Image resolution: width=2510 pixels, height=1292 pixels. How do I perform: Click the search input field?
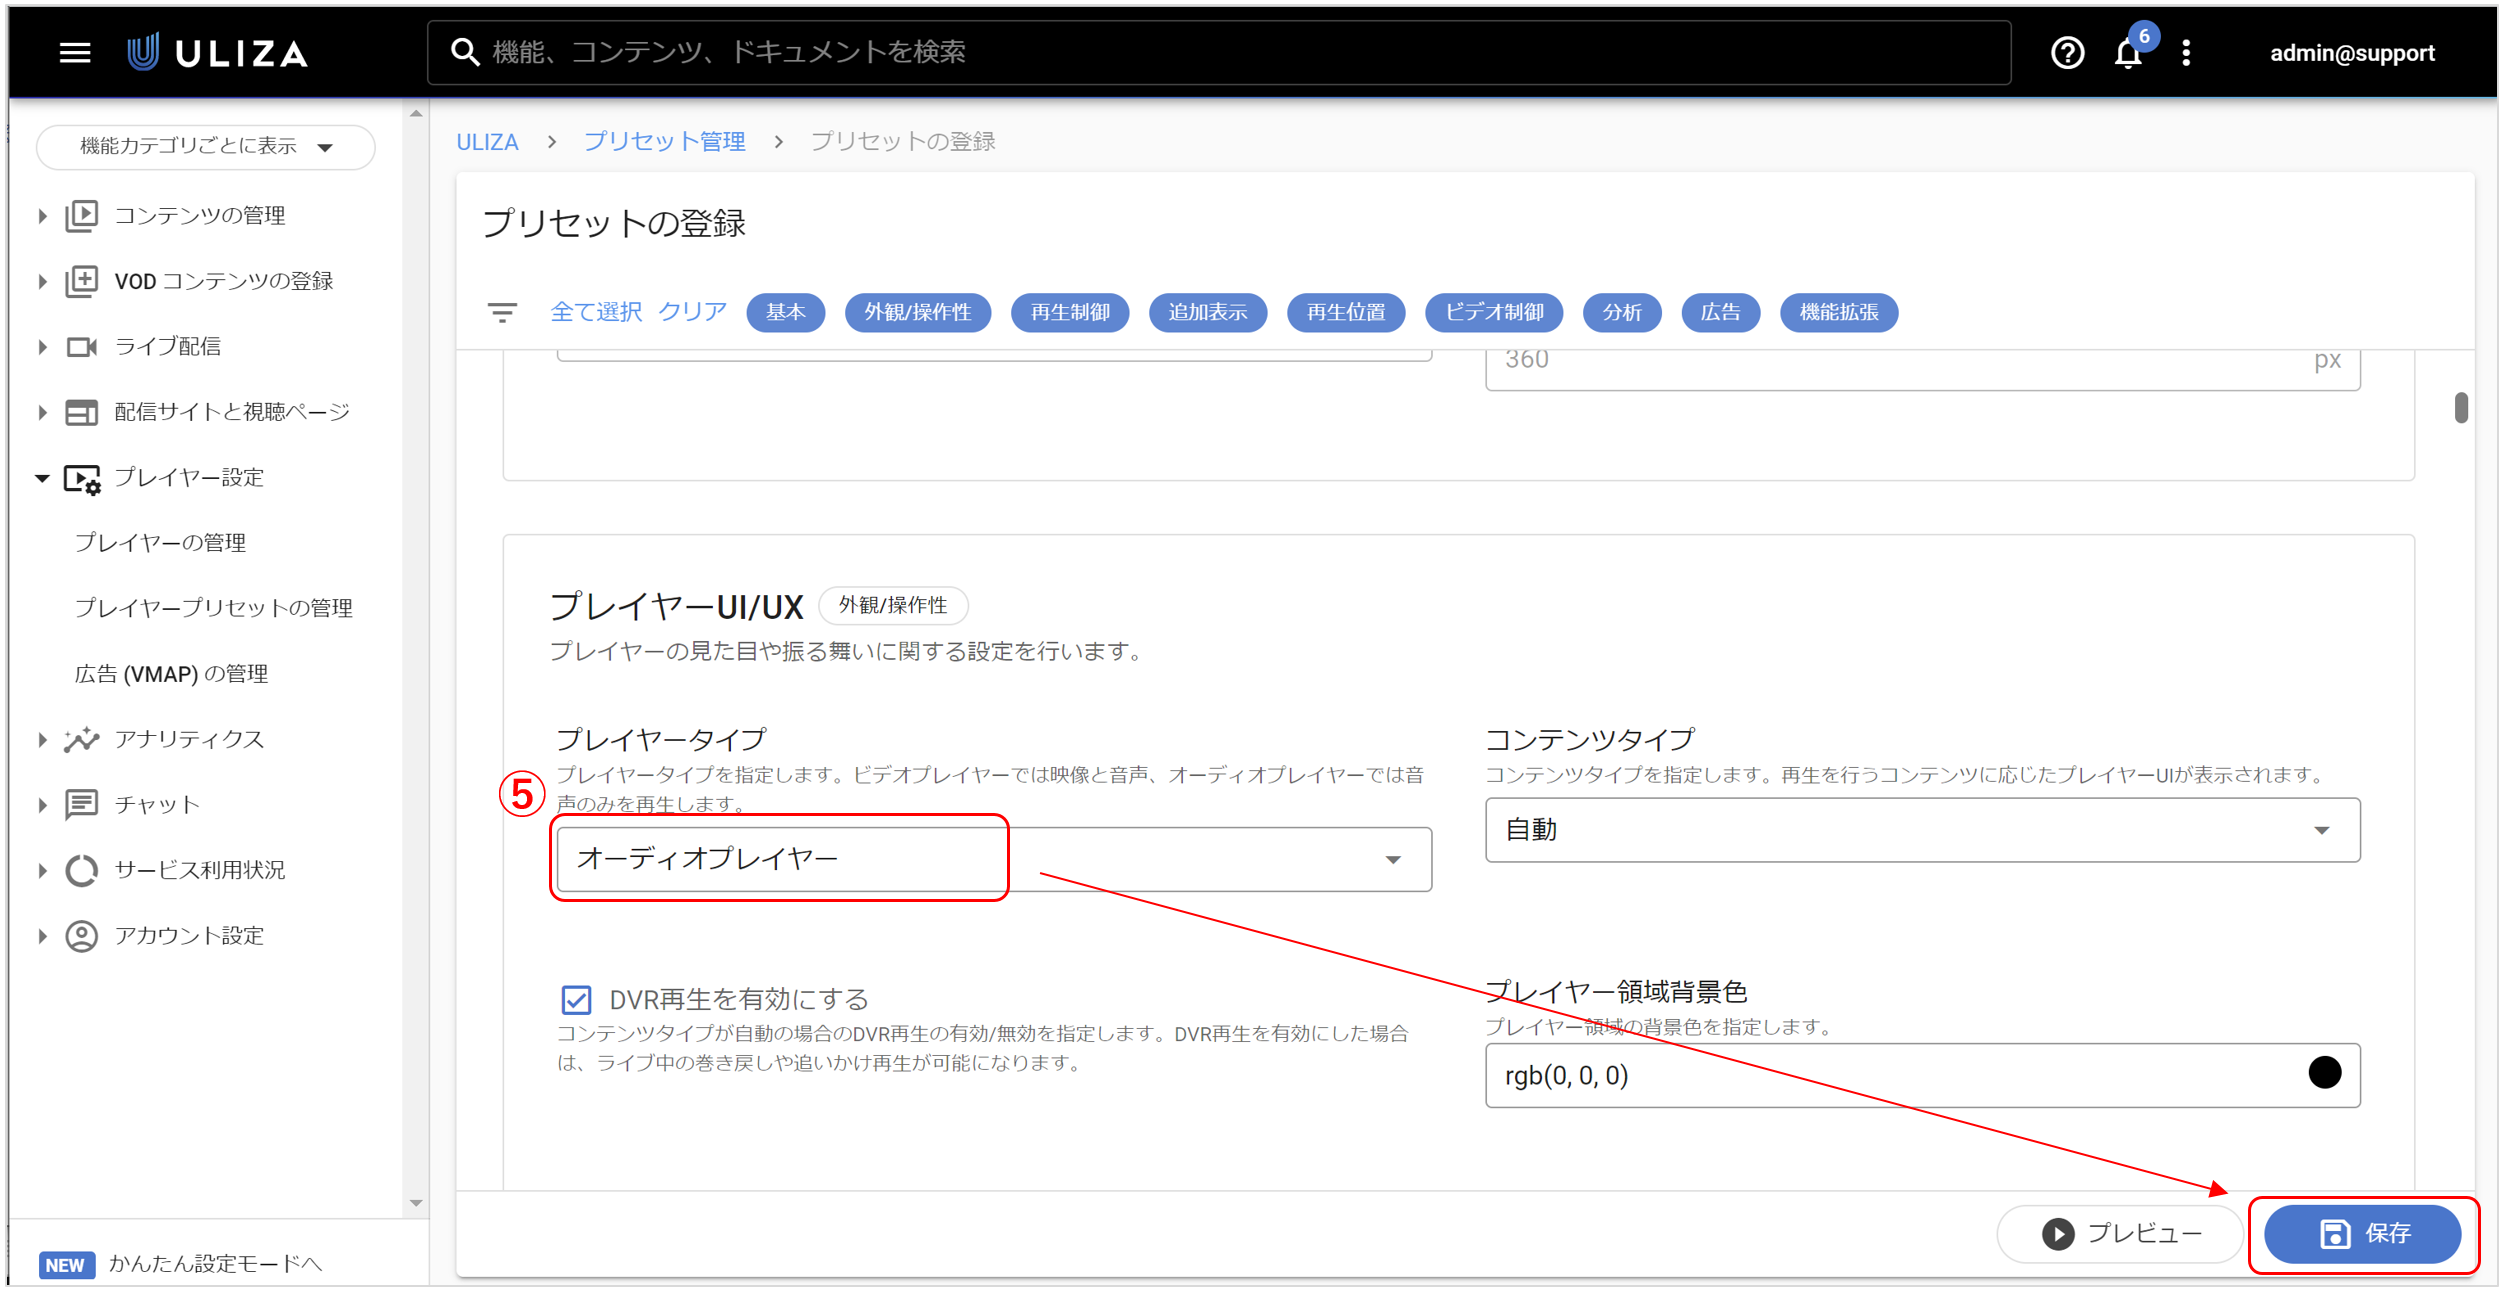click(x=1219, y=53)
